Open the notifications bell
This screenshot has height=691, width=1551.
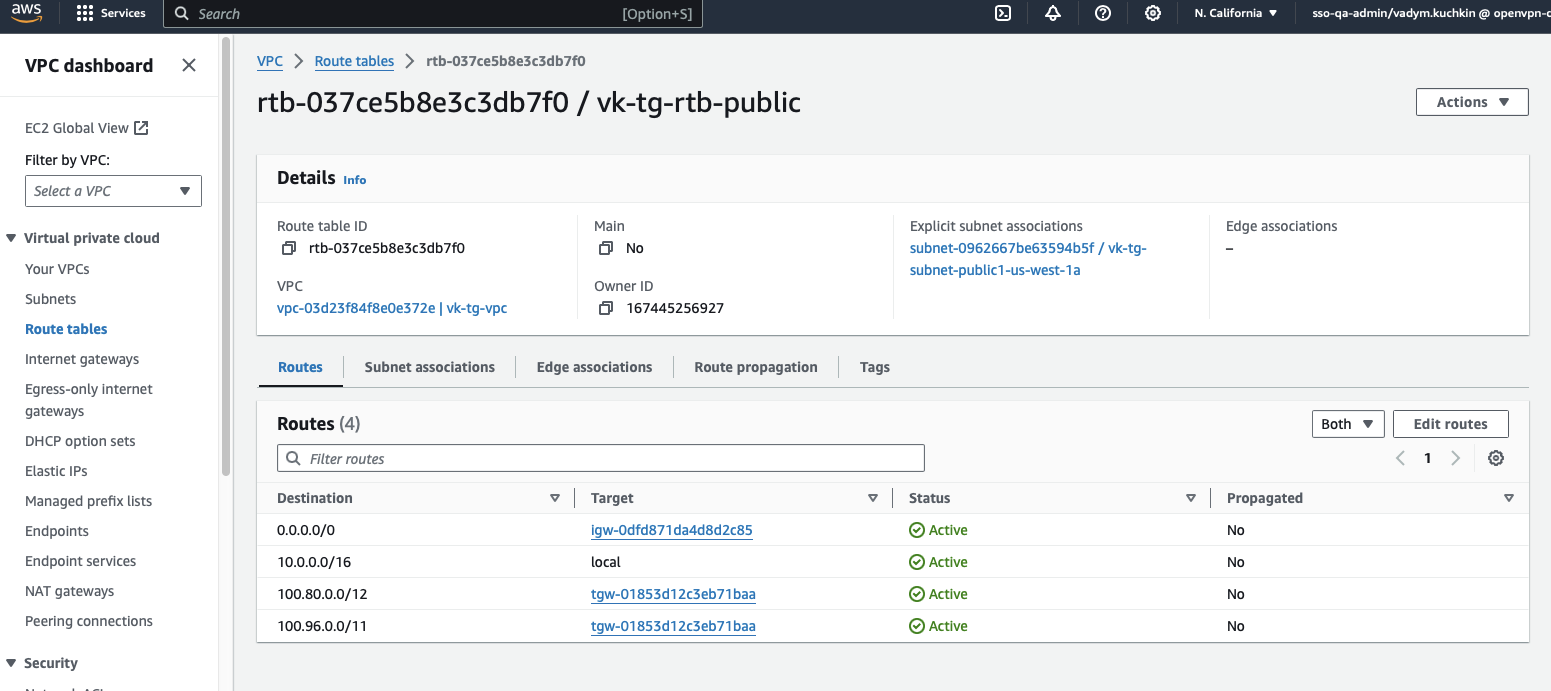pos(1052,14)
